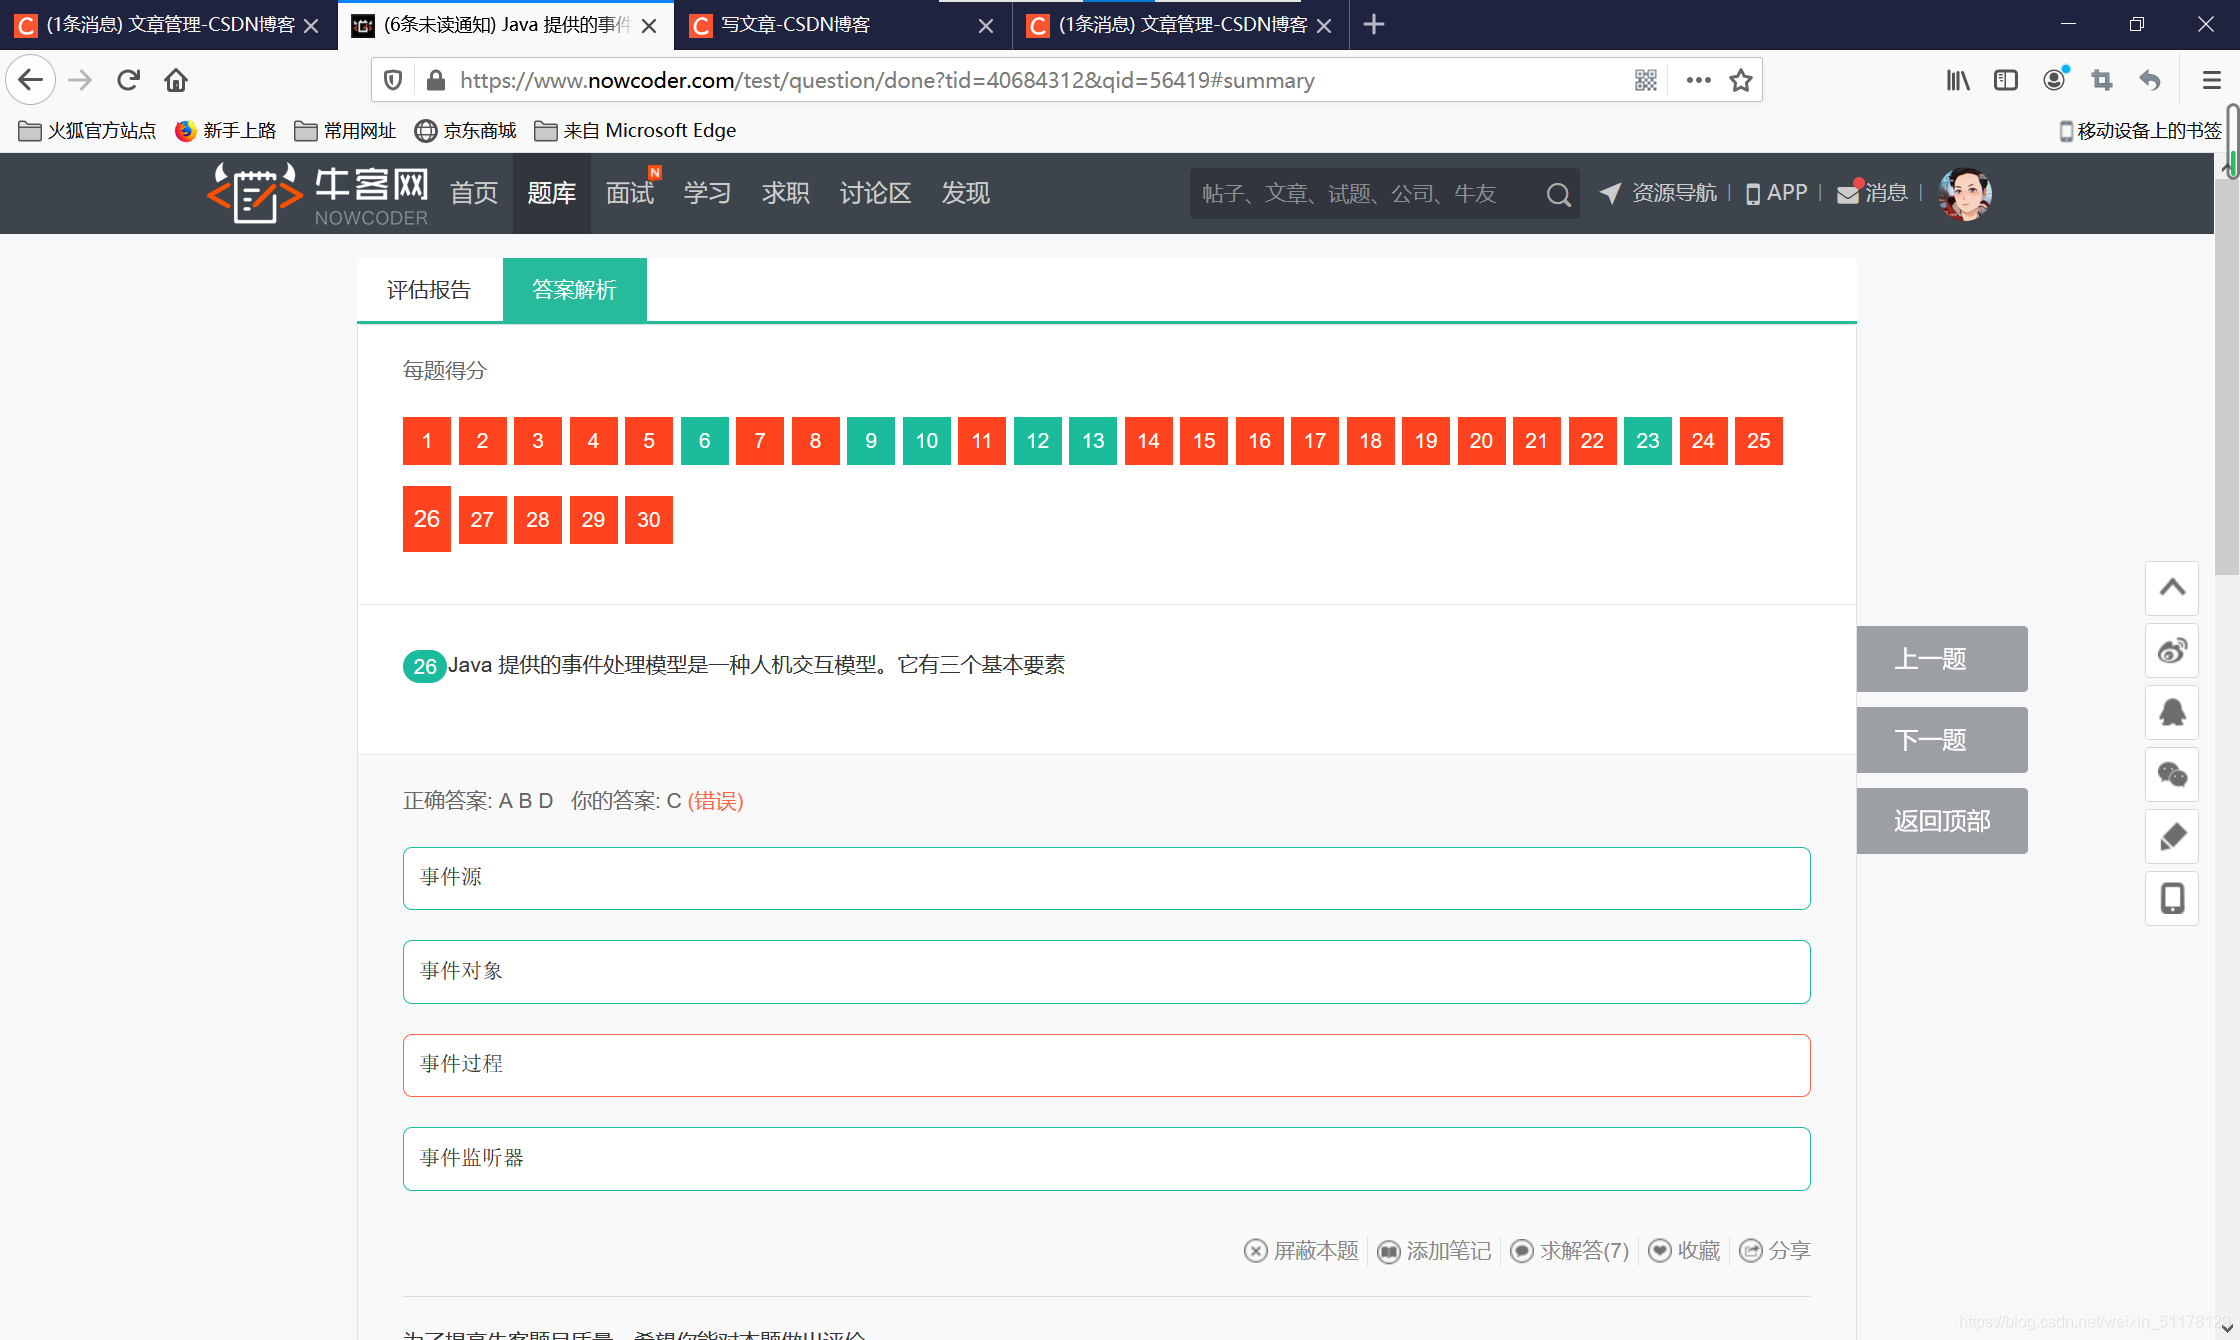Screen dimensions: 2240x1340
Task: Open 求解答(7) link
Action: coord(1569,1251)
